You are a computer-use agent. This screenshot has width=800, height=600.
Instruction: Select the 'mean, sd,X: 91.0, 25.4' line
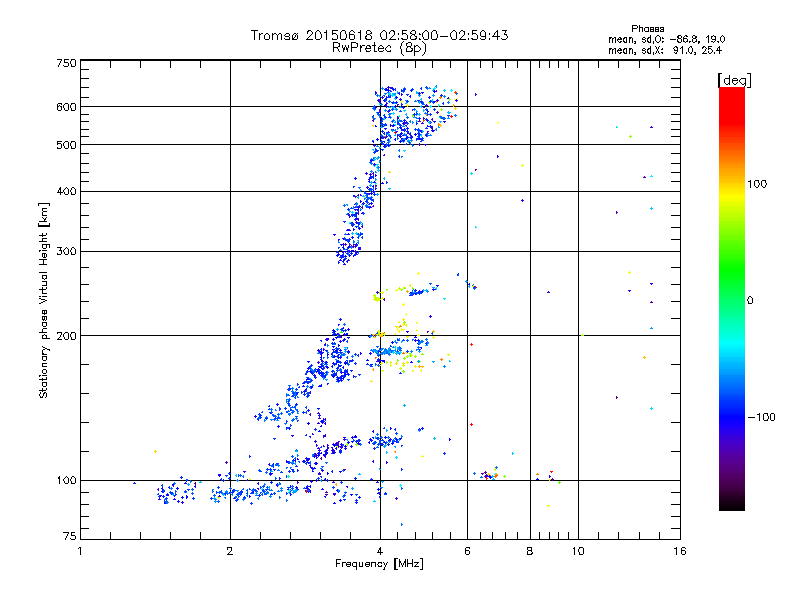pyautogui.click(x=665, y=50)
